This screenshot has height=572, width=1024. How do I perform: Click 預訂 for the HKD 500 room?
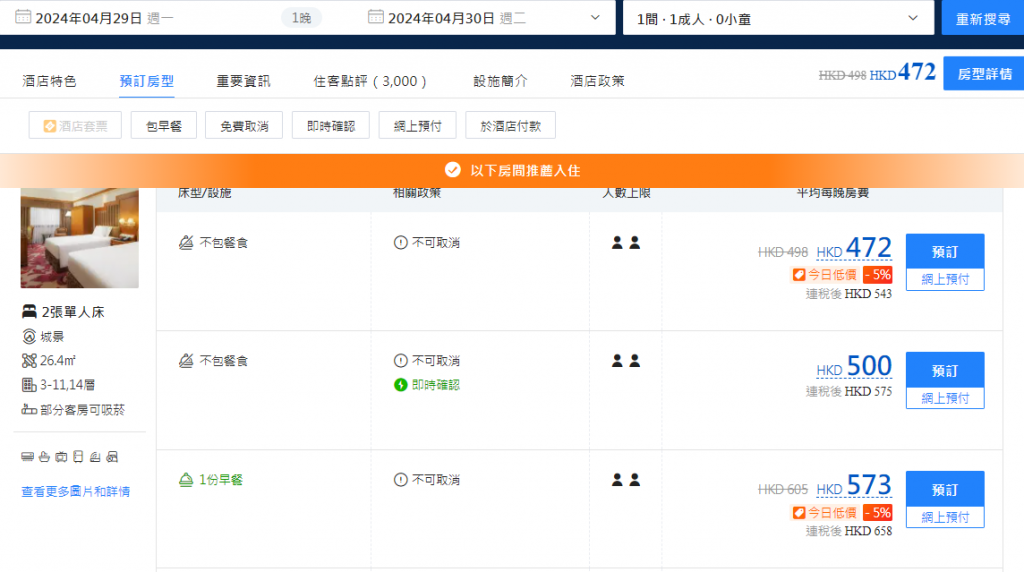click(944, 370)
